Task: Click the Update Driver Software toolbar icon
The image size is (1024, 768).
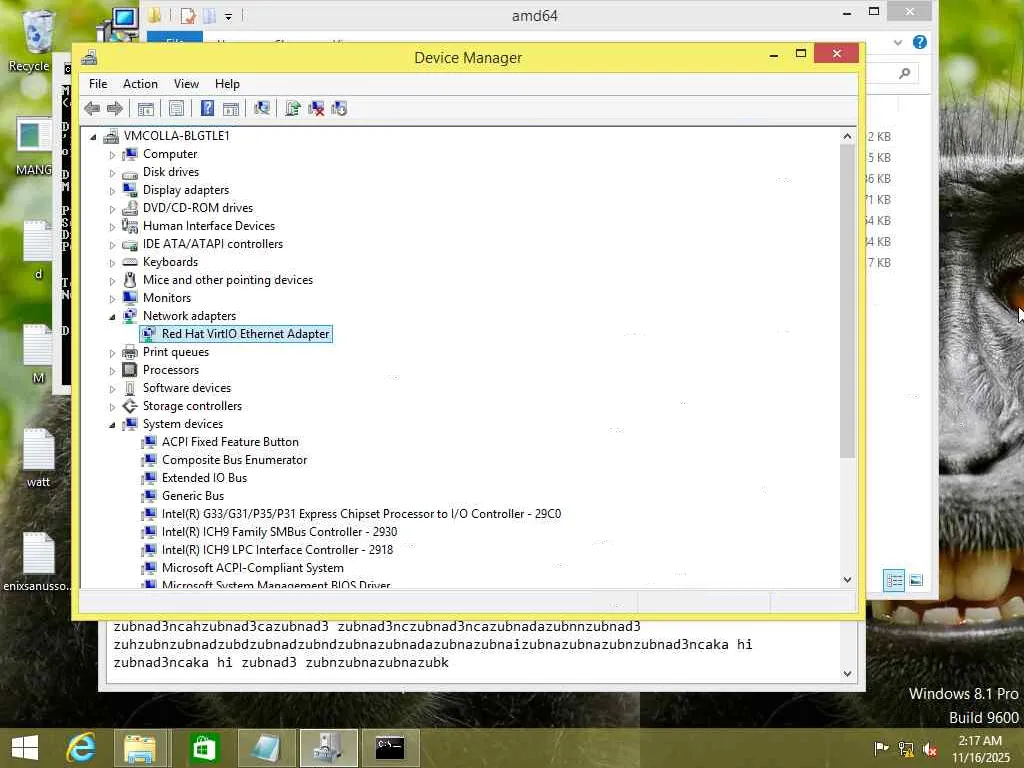Action: [293, 108]
